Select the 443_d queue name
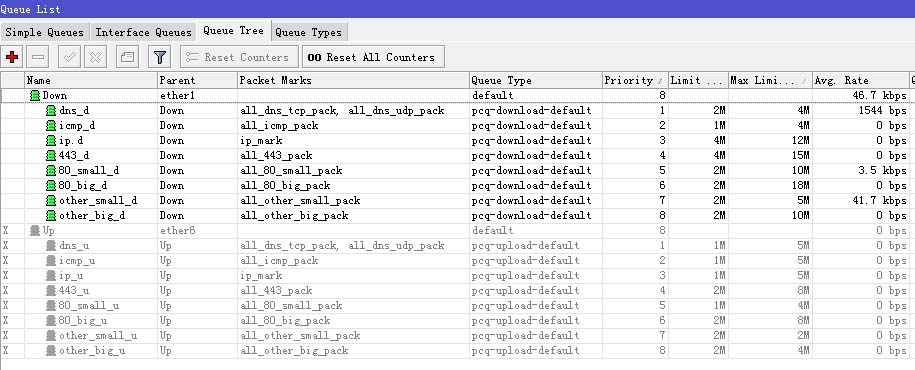 coord(74,155)
